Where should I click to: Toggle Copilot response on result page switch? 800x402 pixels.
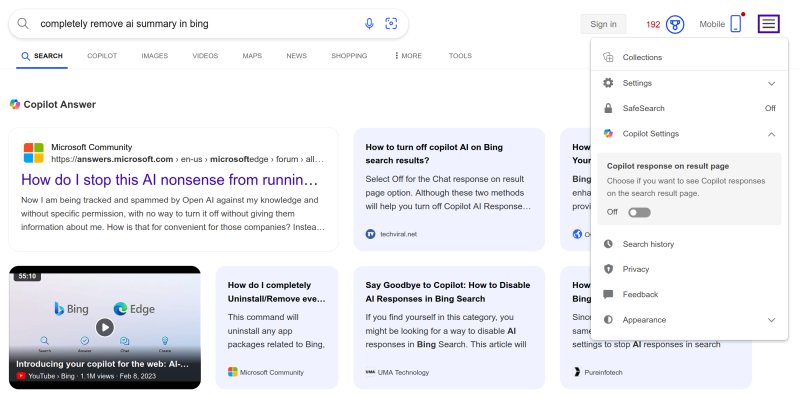click(639, 212)
